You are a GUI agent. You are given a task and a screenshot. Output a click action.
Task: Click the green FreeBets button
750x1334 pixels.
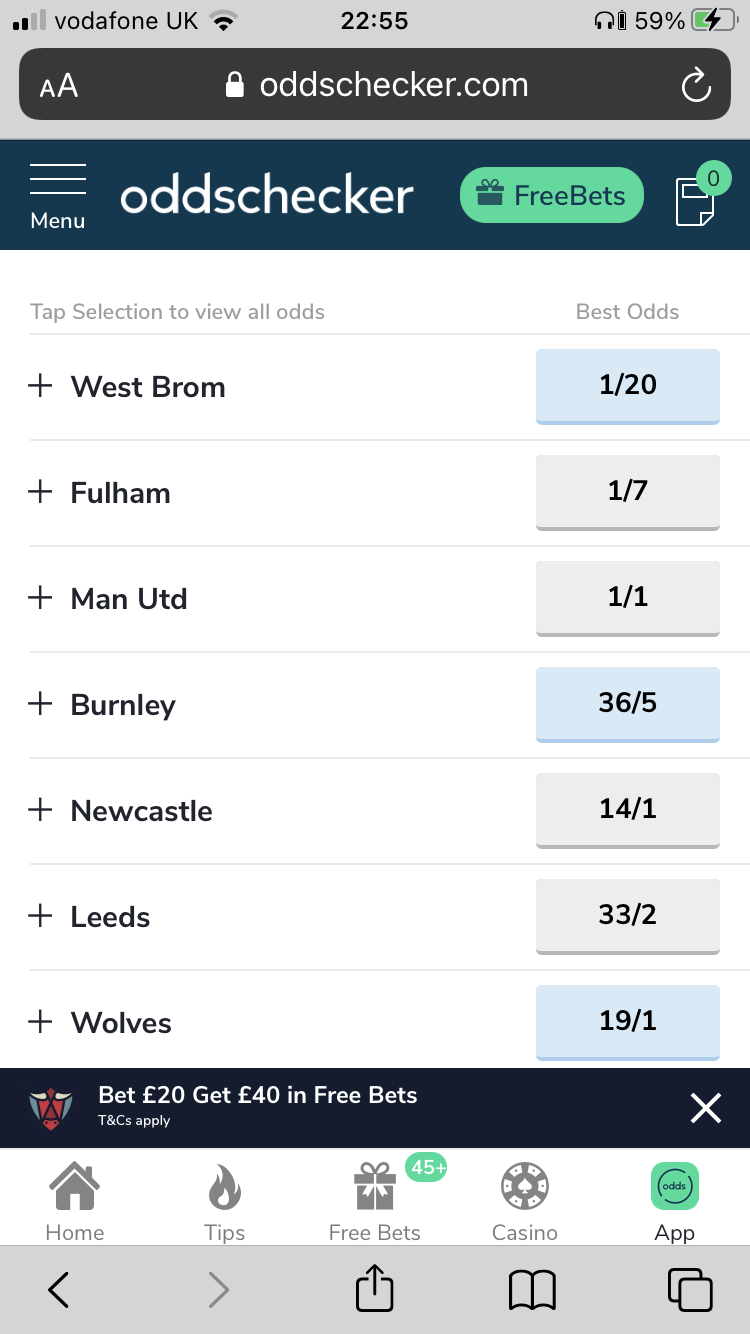(552, 195)
